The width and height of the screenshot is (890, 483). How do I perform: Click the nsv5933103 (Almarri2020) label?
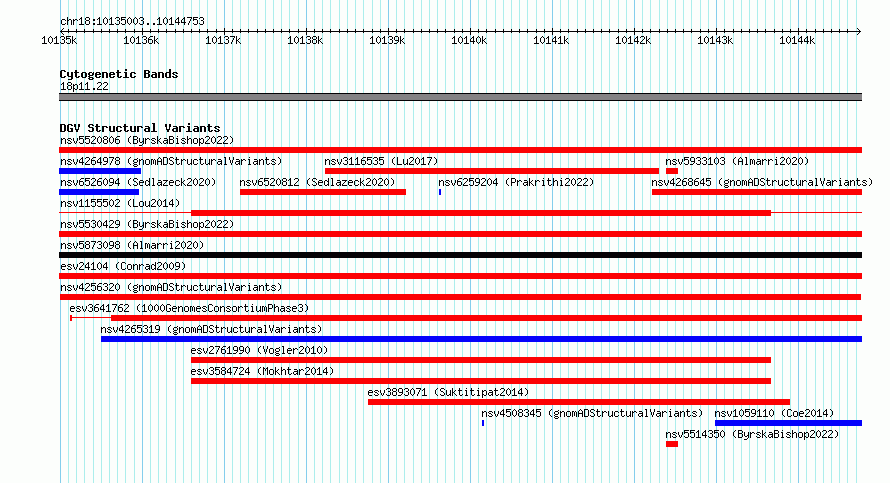(737, 161)
